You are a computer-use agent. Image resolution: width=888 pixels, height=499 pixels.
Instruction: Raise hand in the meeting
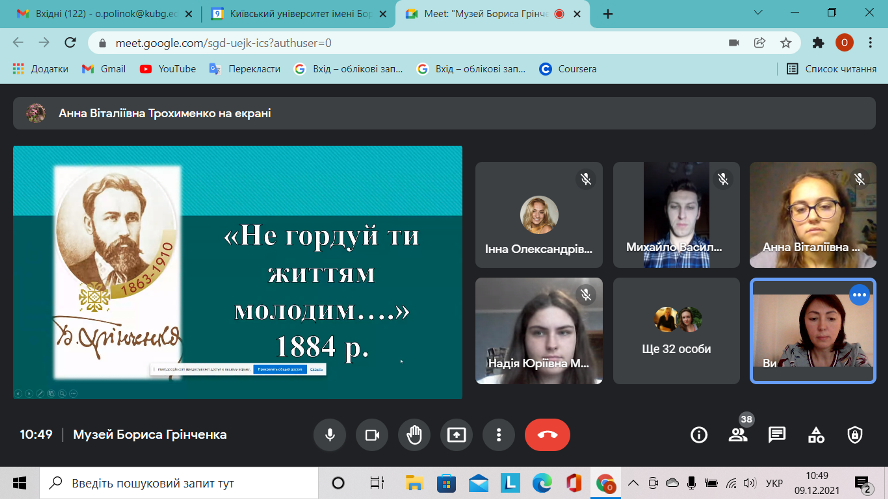414,435
